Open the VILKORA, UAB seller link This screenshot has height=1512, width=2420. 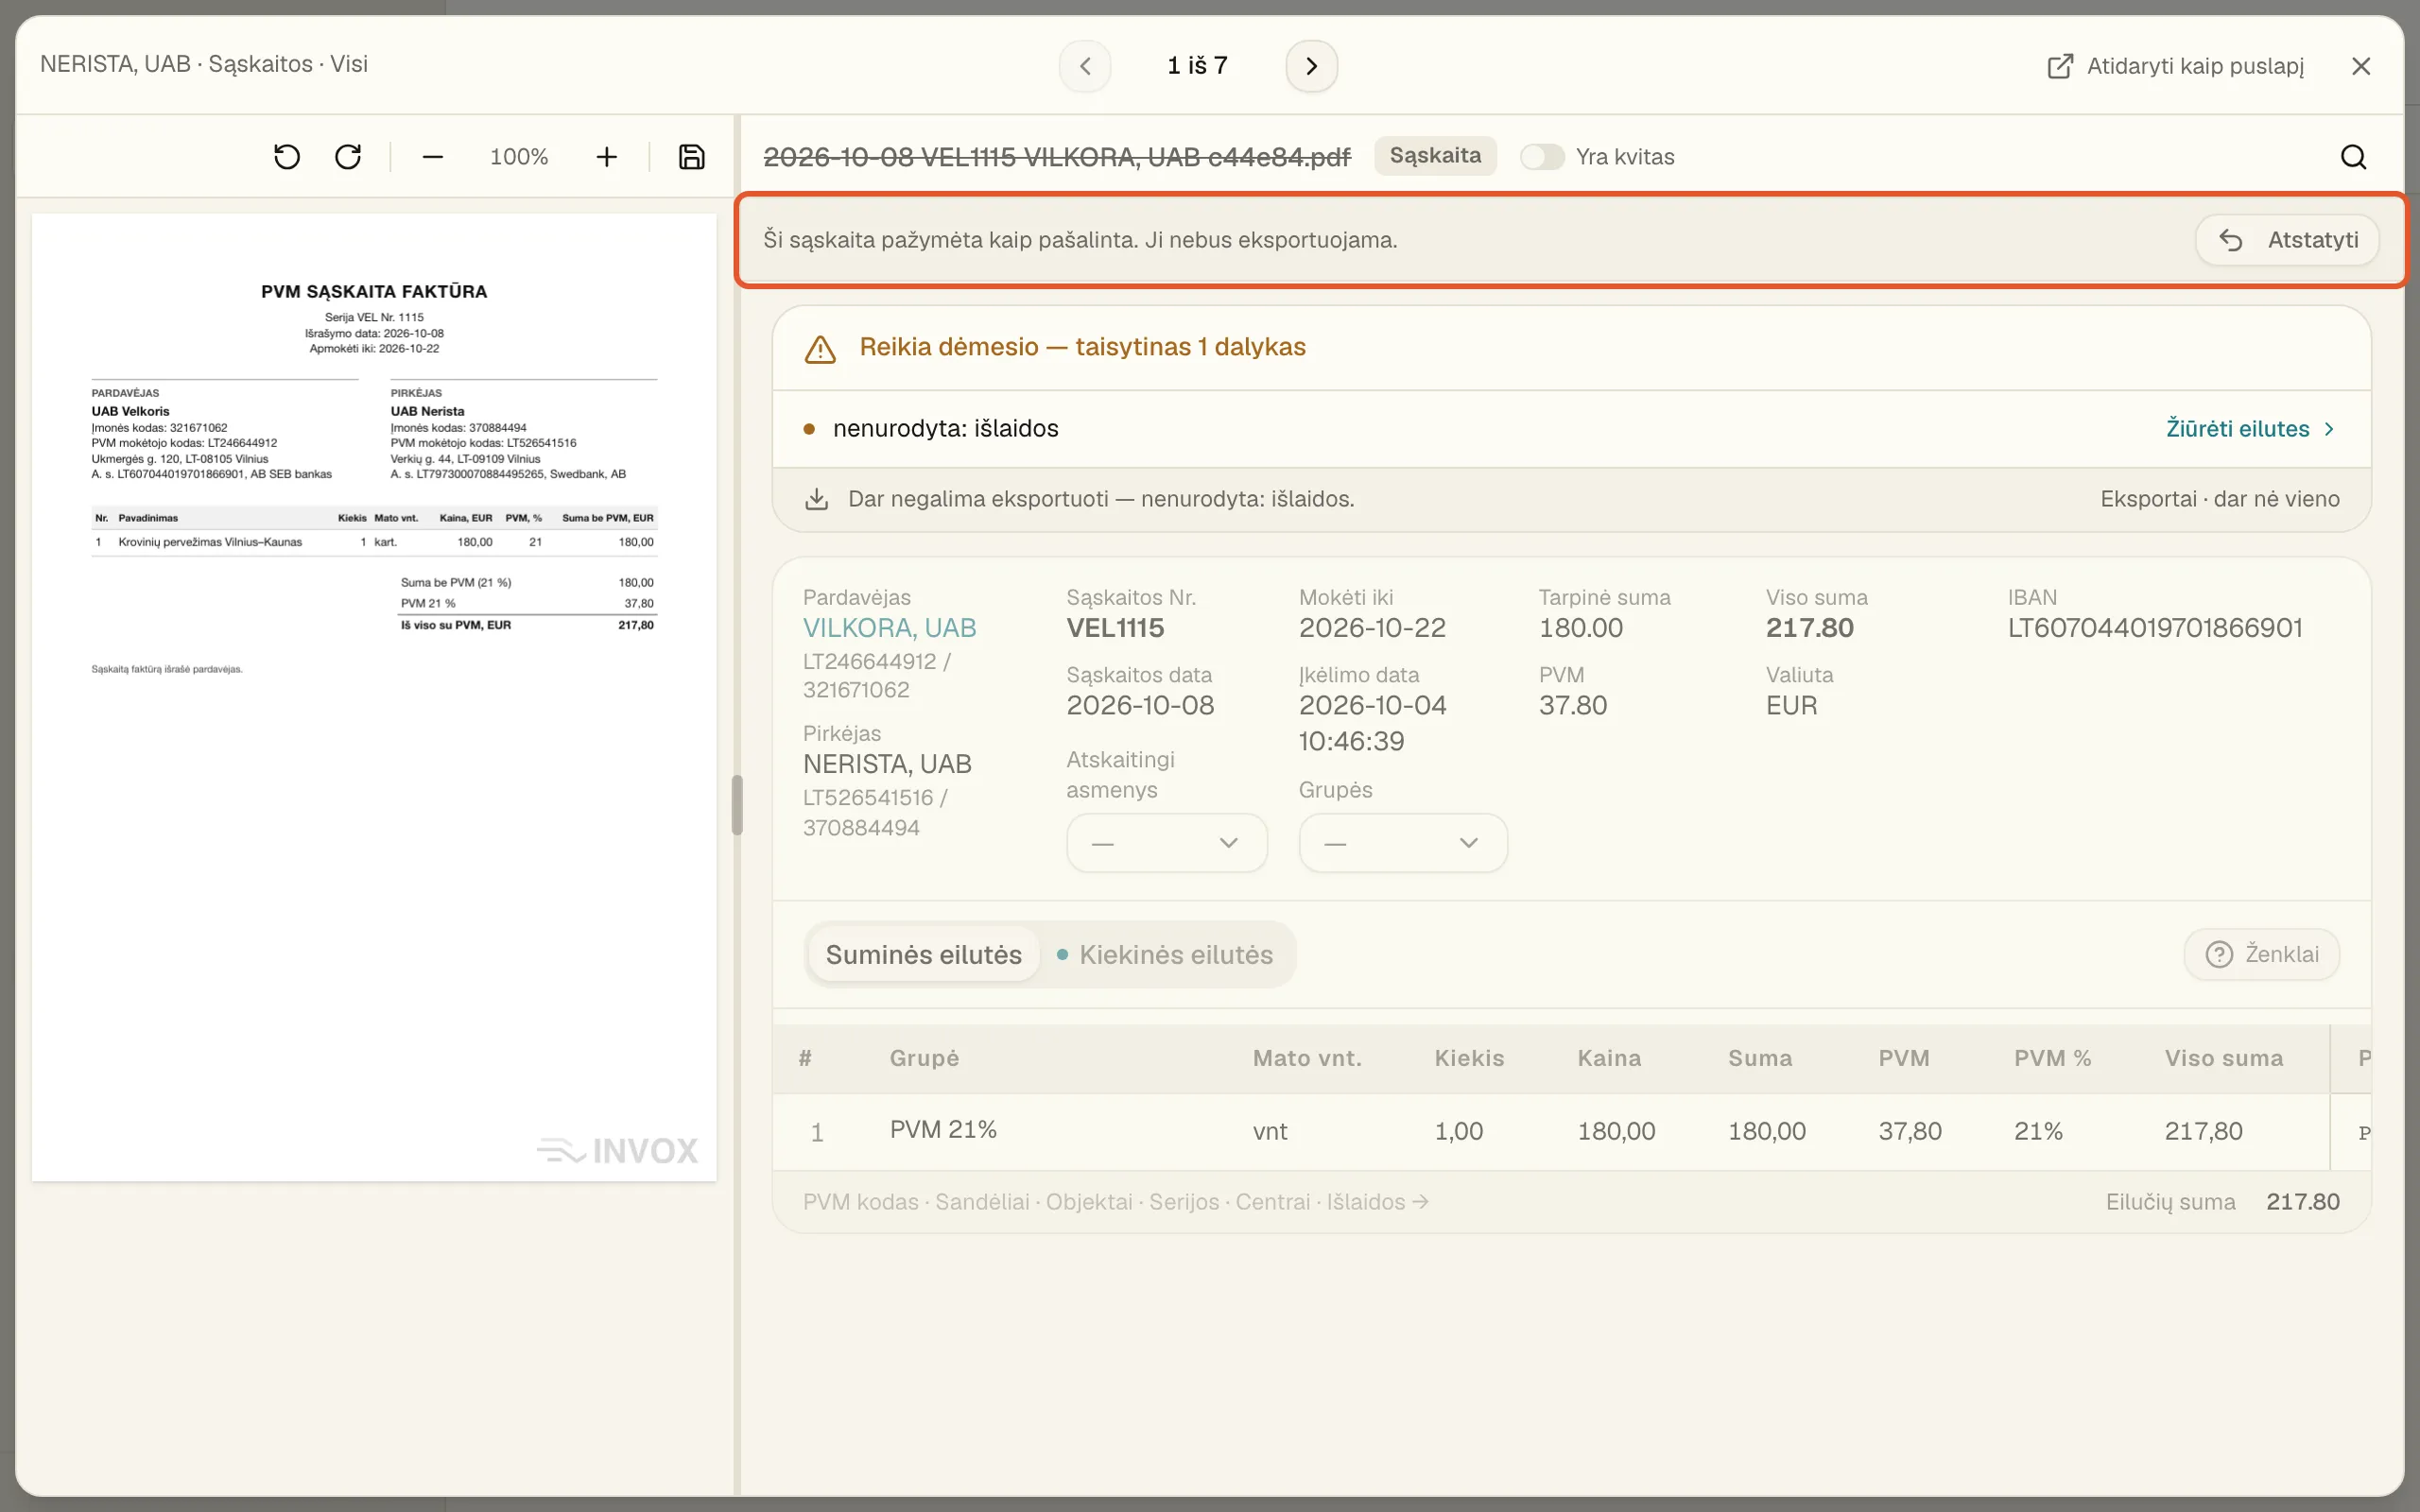[x=889, y=628]
